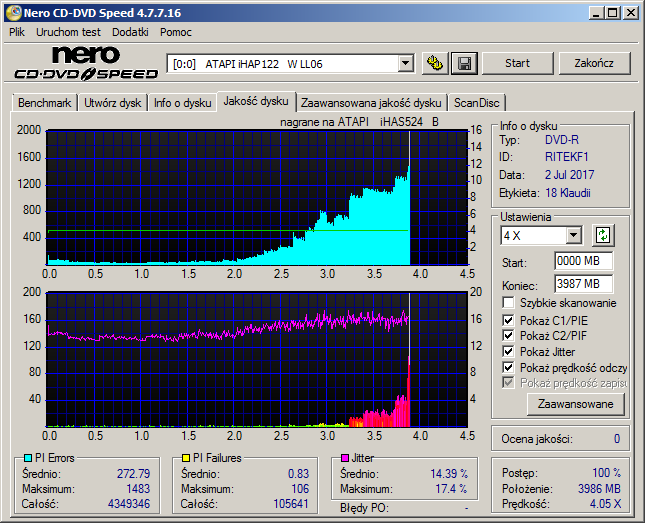Click the disc type DVD-R

point(562,140)
